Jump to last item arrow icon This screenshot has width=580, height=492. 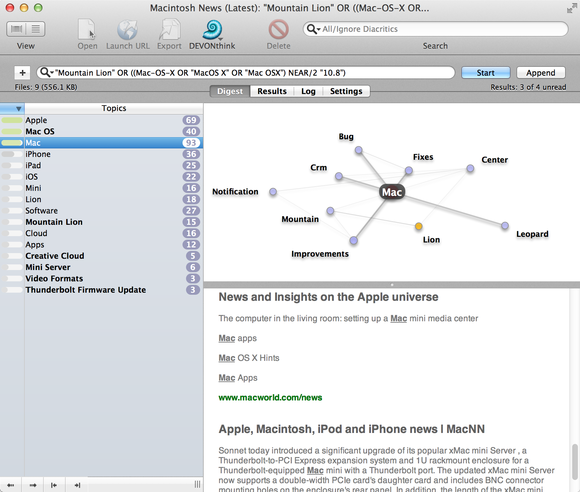point(77,485)
